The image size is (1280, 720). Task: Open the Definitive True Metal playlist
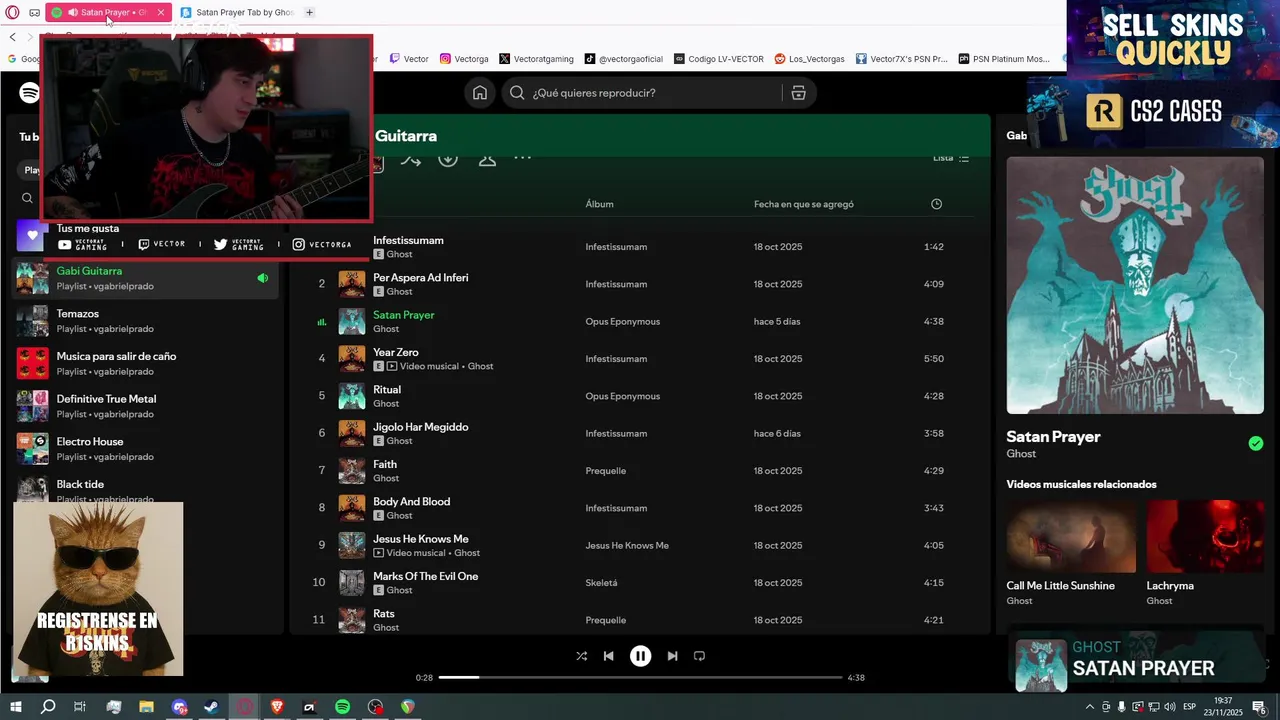(x=146, y=406)
